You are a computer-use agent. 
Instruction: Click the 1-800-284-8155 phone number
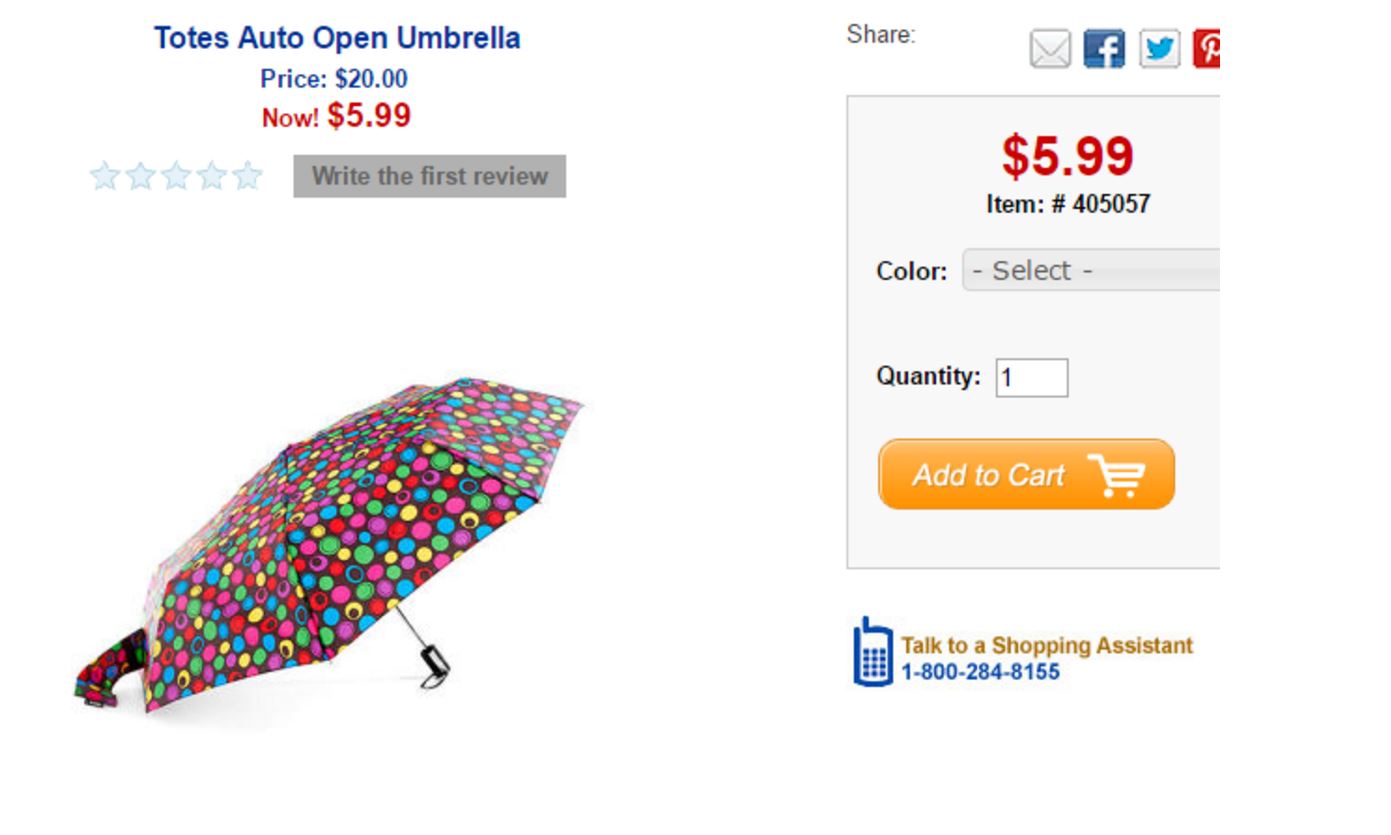click(x=980, y=672)
